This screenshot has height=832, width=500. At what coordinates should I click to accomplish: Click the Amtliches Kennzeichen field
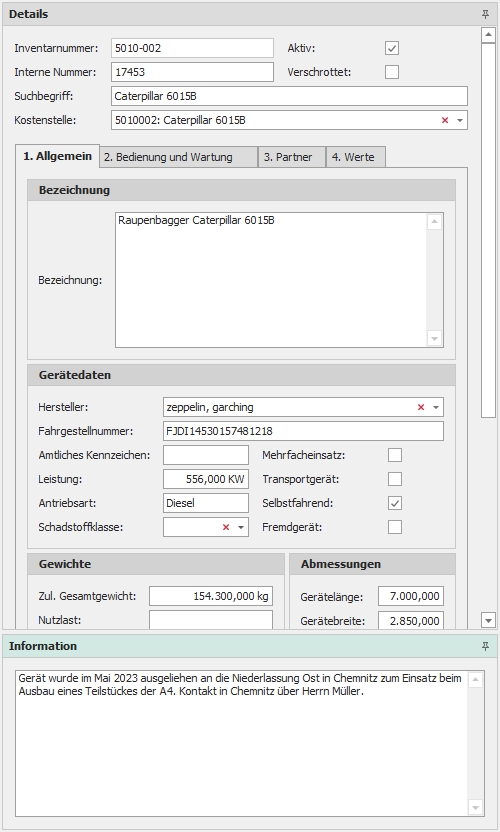pos(206,455)
